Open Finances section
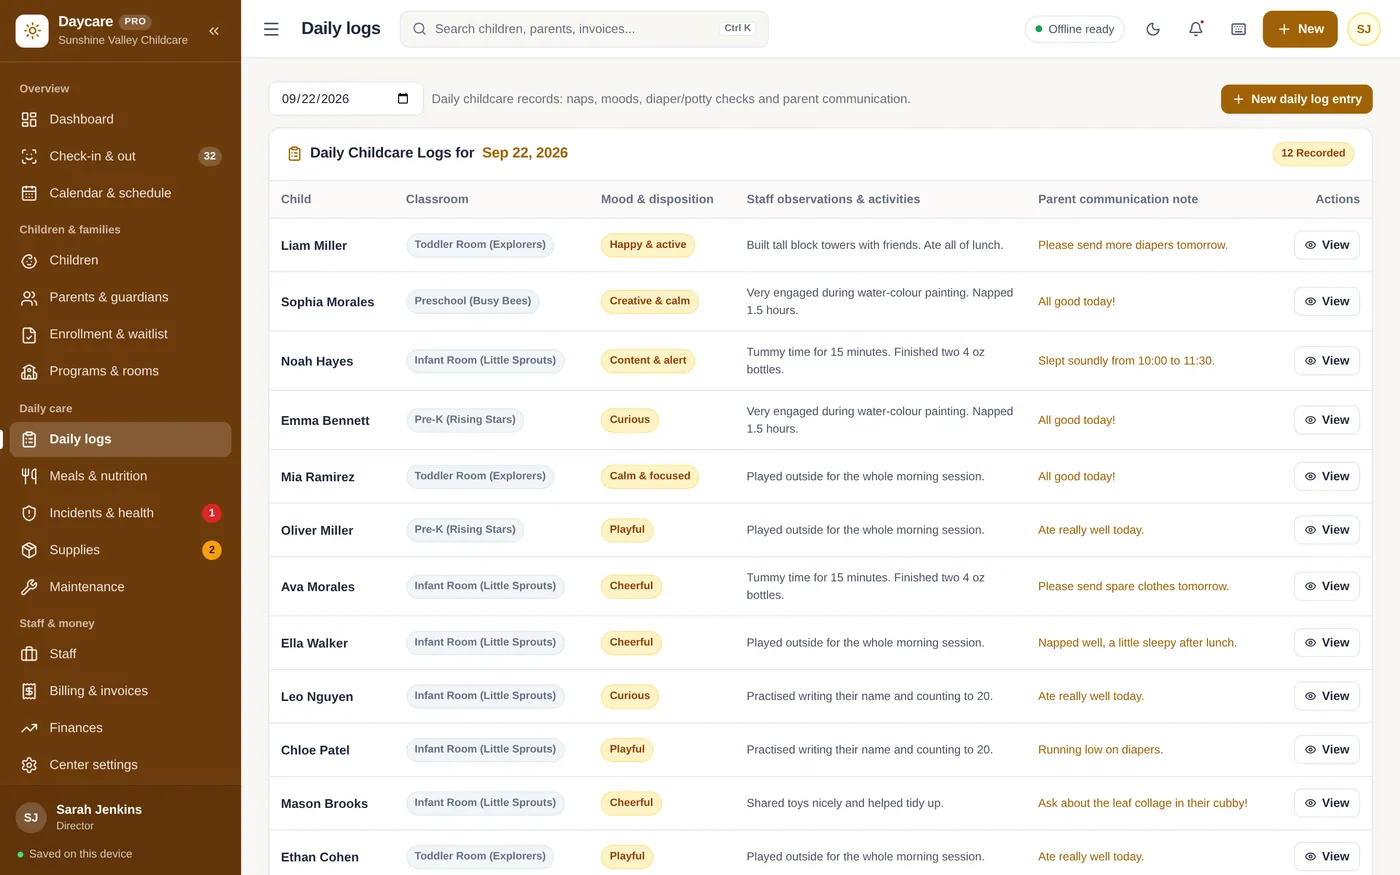Viewport: 1400px width, 875px height. [120, 728]
